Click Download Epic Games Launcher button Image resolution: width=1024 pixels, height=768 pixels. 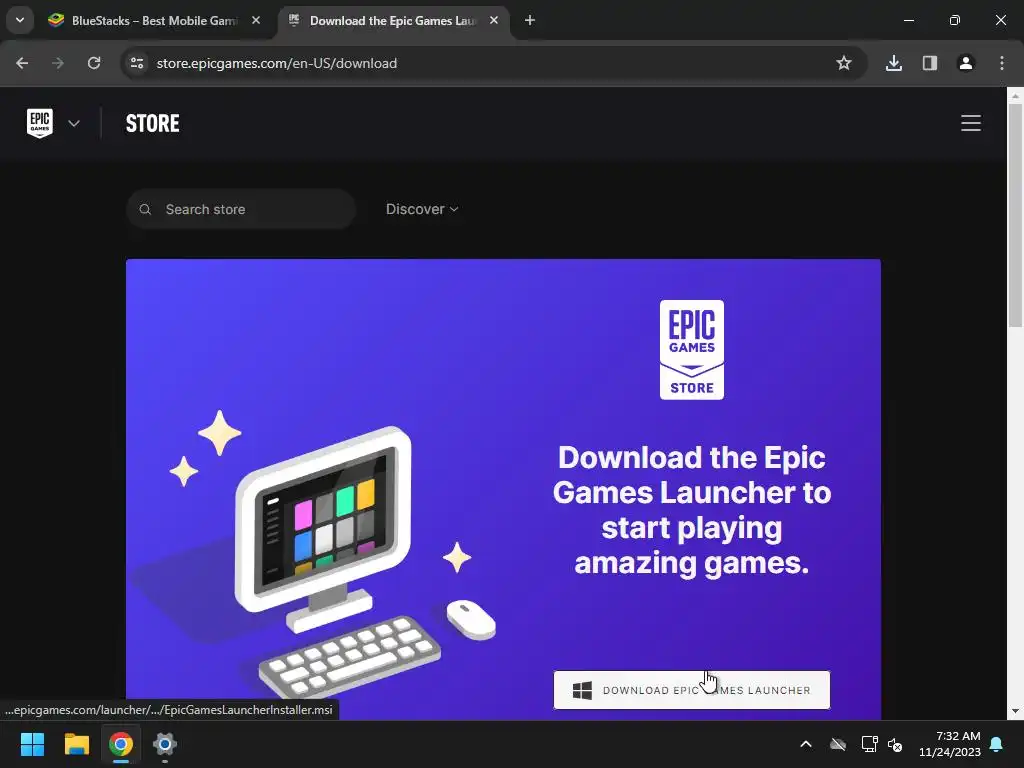pos(692,690)
